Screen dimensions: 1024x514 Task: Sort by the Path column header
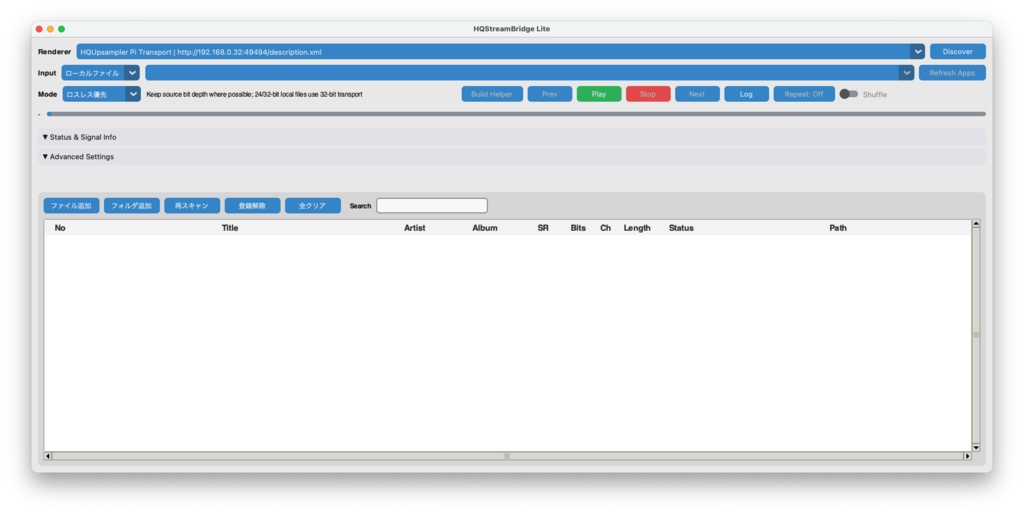click(x=838, y=228)
